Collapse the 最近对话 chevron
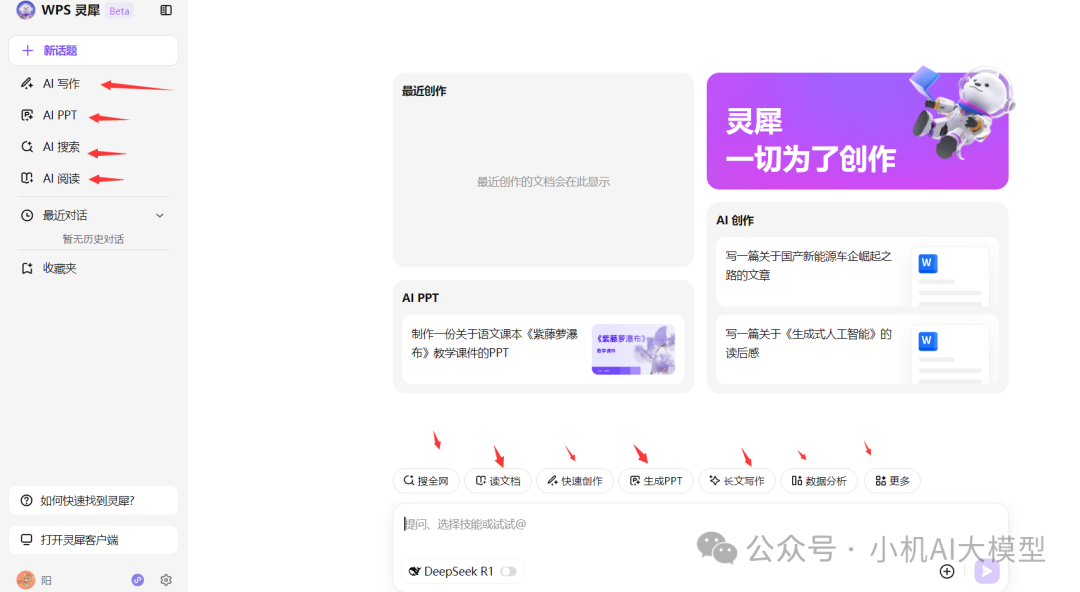 (160, 216)
